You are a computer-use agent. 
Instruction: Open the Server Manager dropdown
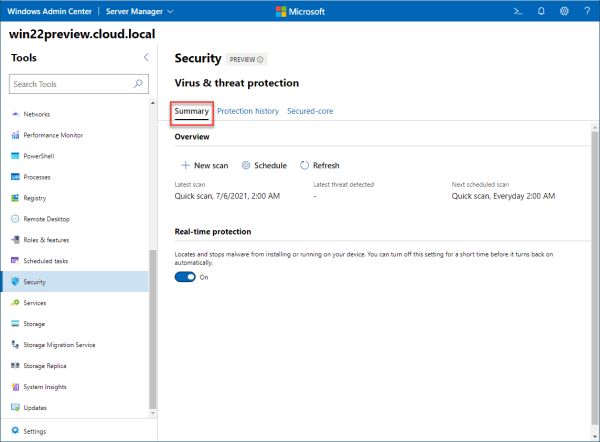coord(140,11)
